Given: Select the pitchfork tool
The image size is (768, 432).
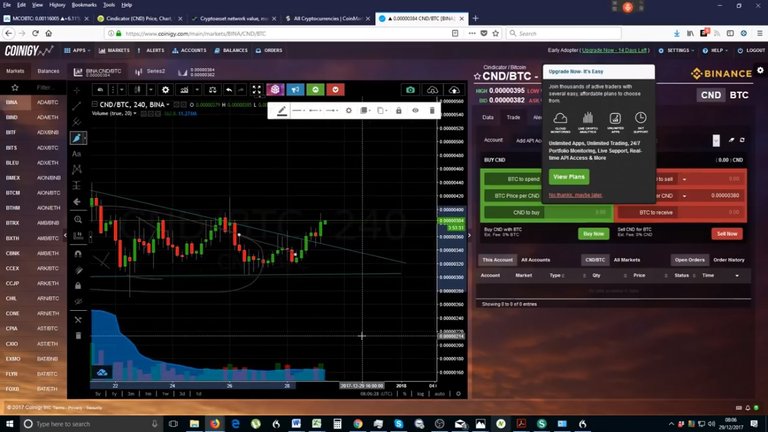Looking at the screenshot, I should click(x=77, y=122).
